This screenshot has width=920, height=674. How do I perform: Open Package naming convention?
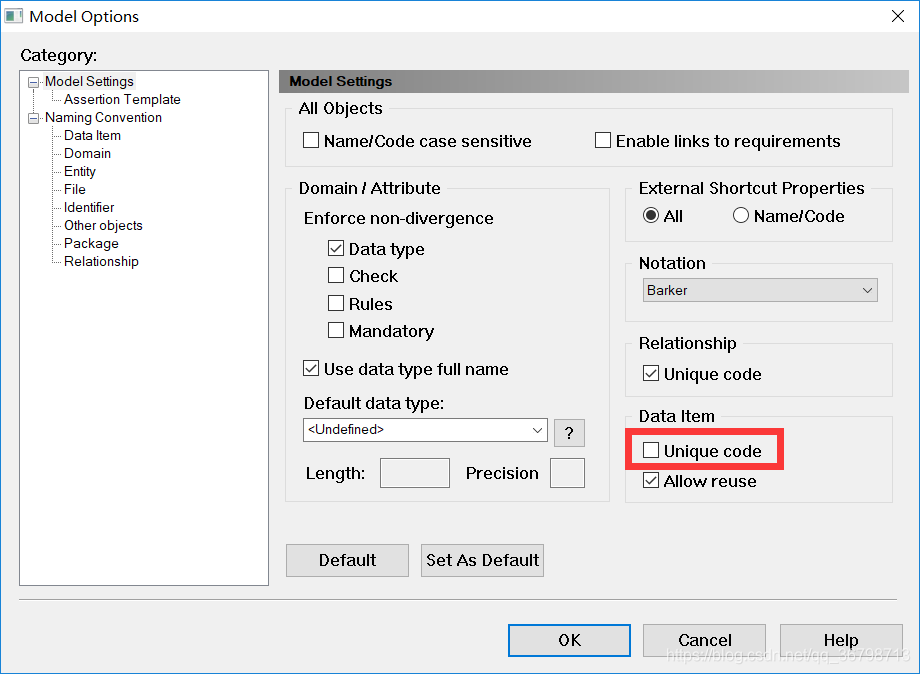91,243
